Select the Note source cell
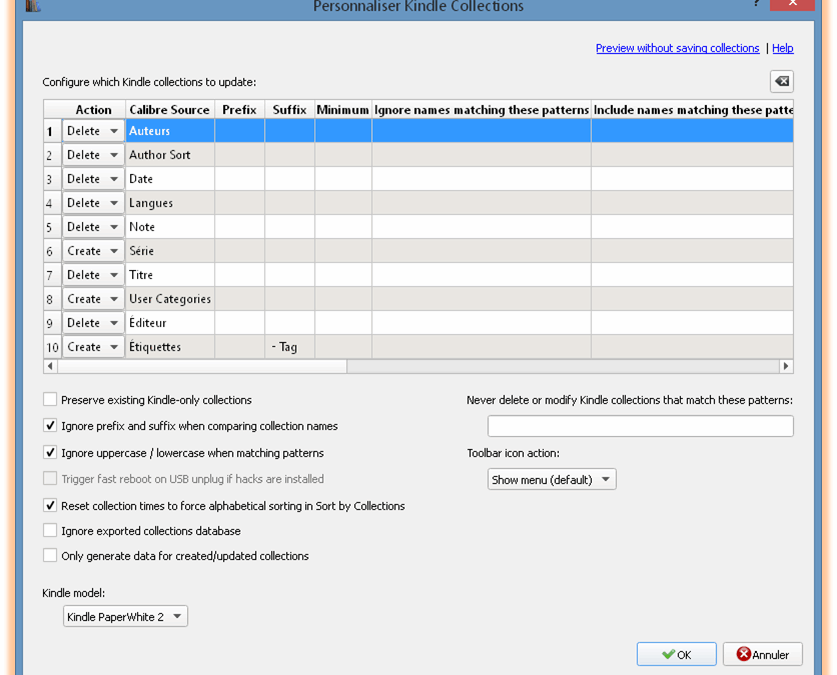The image size is (837, 675). [x=170, y=227]
